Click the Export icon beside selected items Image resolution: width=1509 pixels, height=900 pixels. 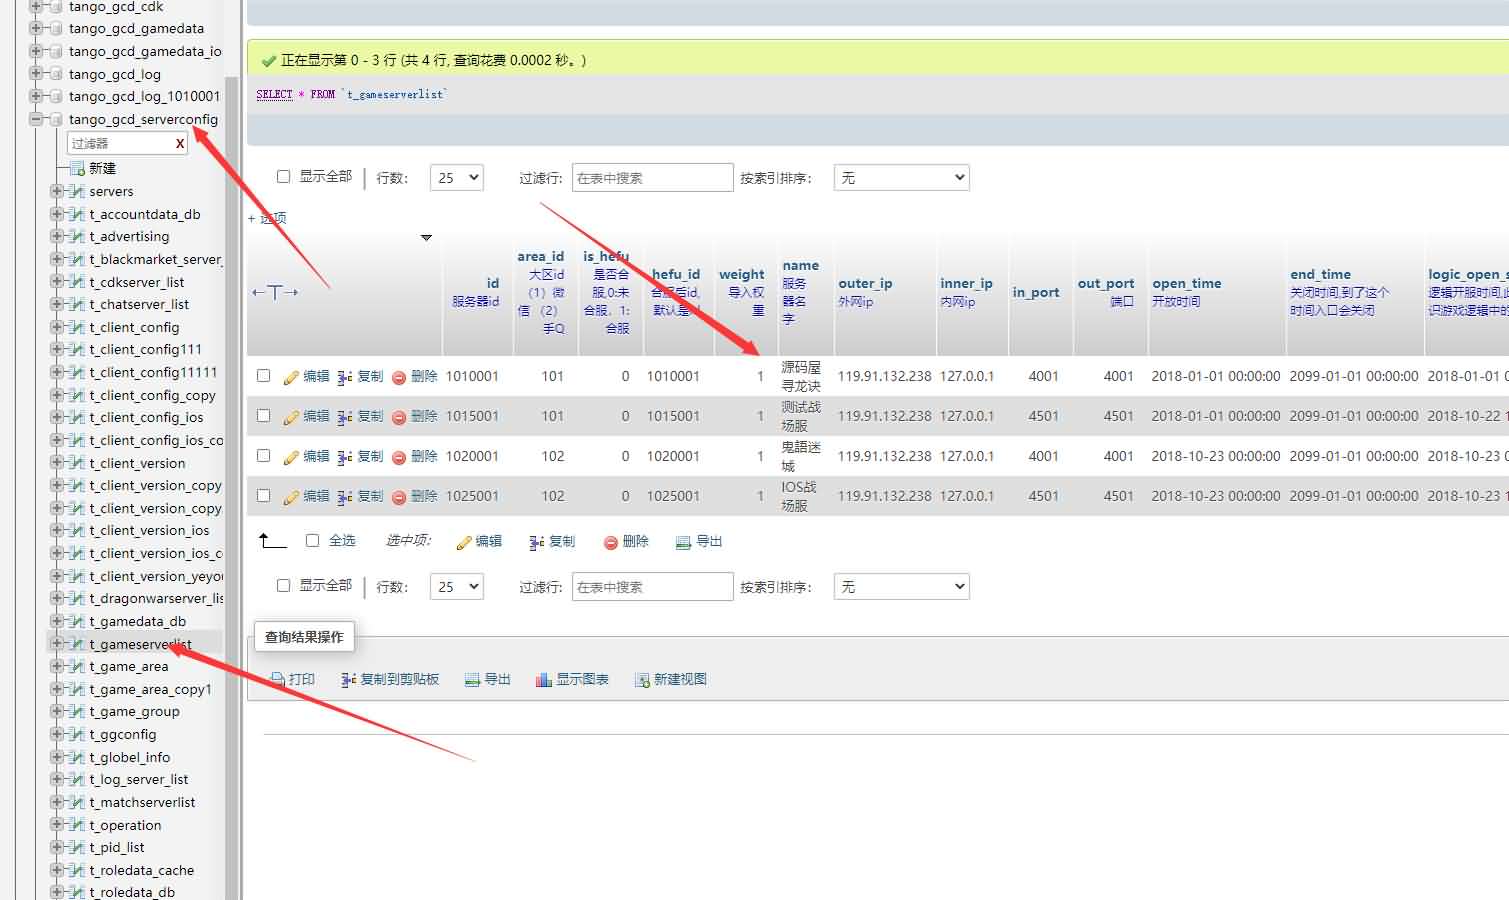click(x=684, y=542)
